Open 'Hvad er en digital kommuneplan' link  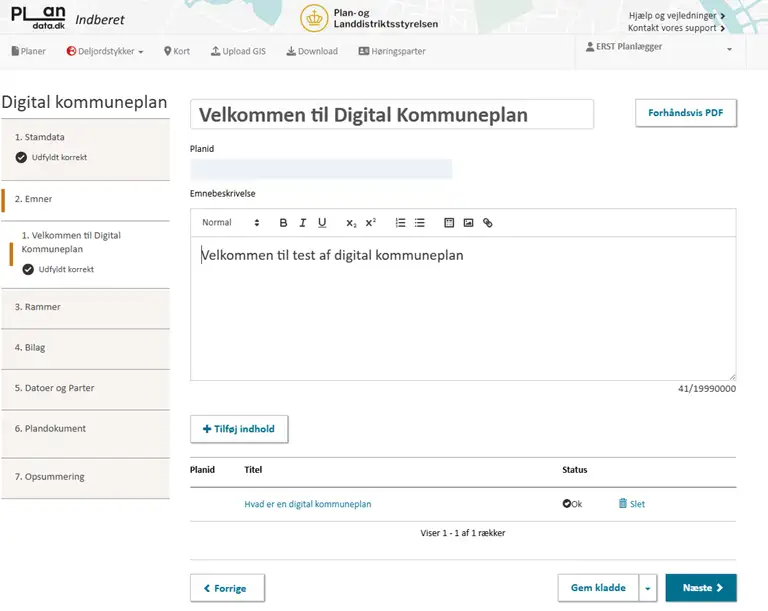[308, 504]
